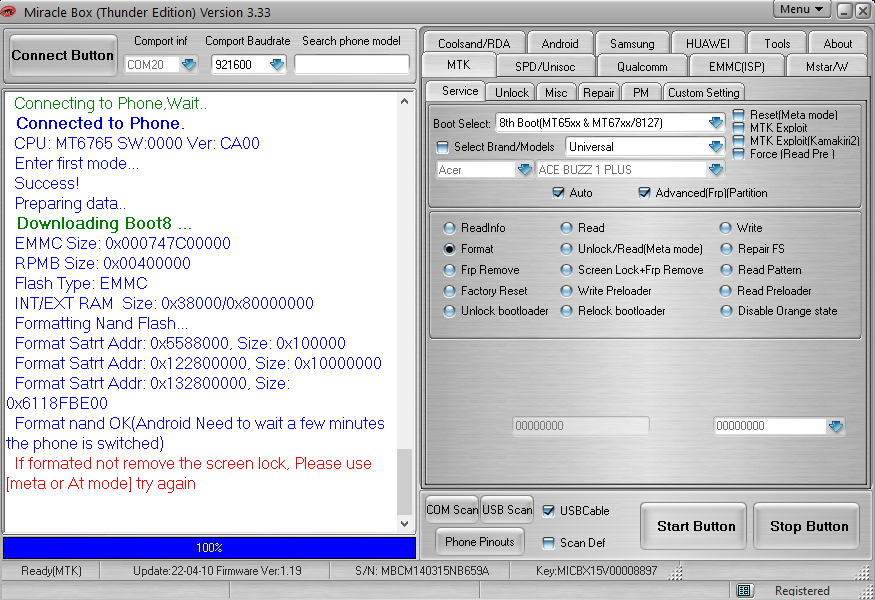Uncheck Advanced(Frp)(Partition checkbox
This screenshot has width=875, height=600.
(644, 193)
